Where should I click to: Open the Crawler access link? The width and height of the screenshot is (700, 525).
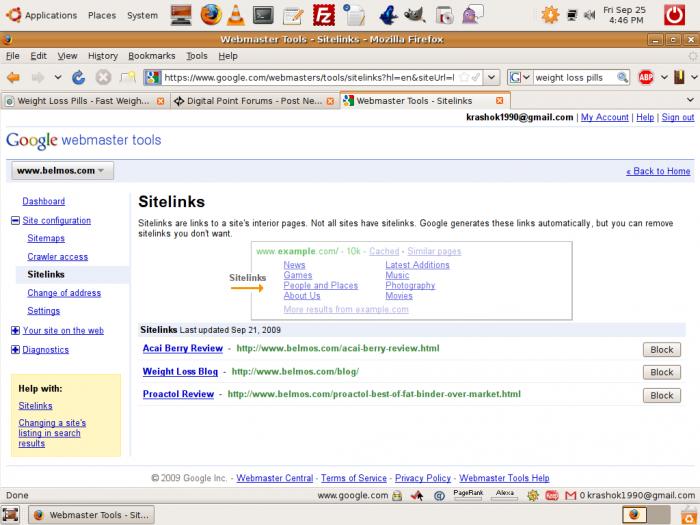point(57,257)
